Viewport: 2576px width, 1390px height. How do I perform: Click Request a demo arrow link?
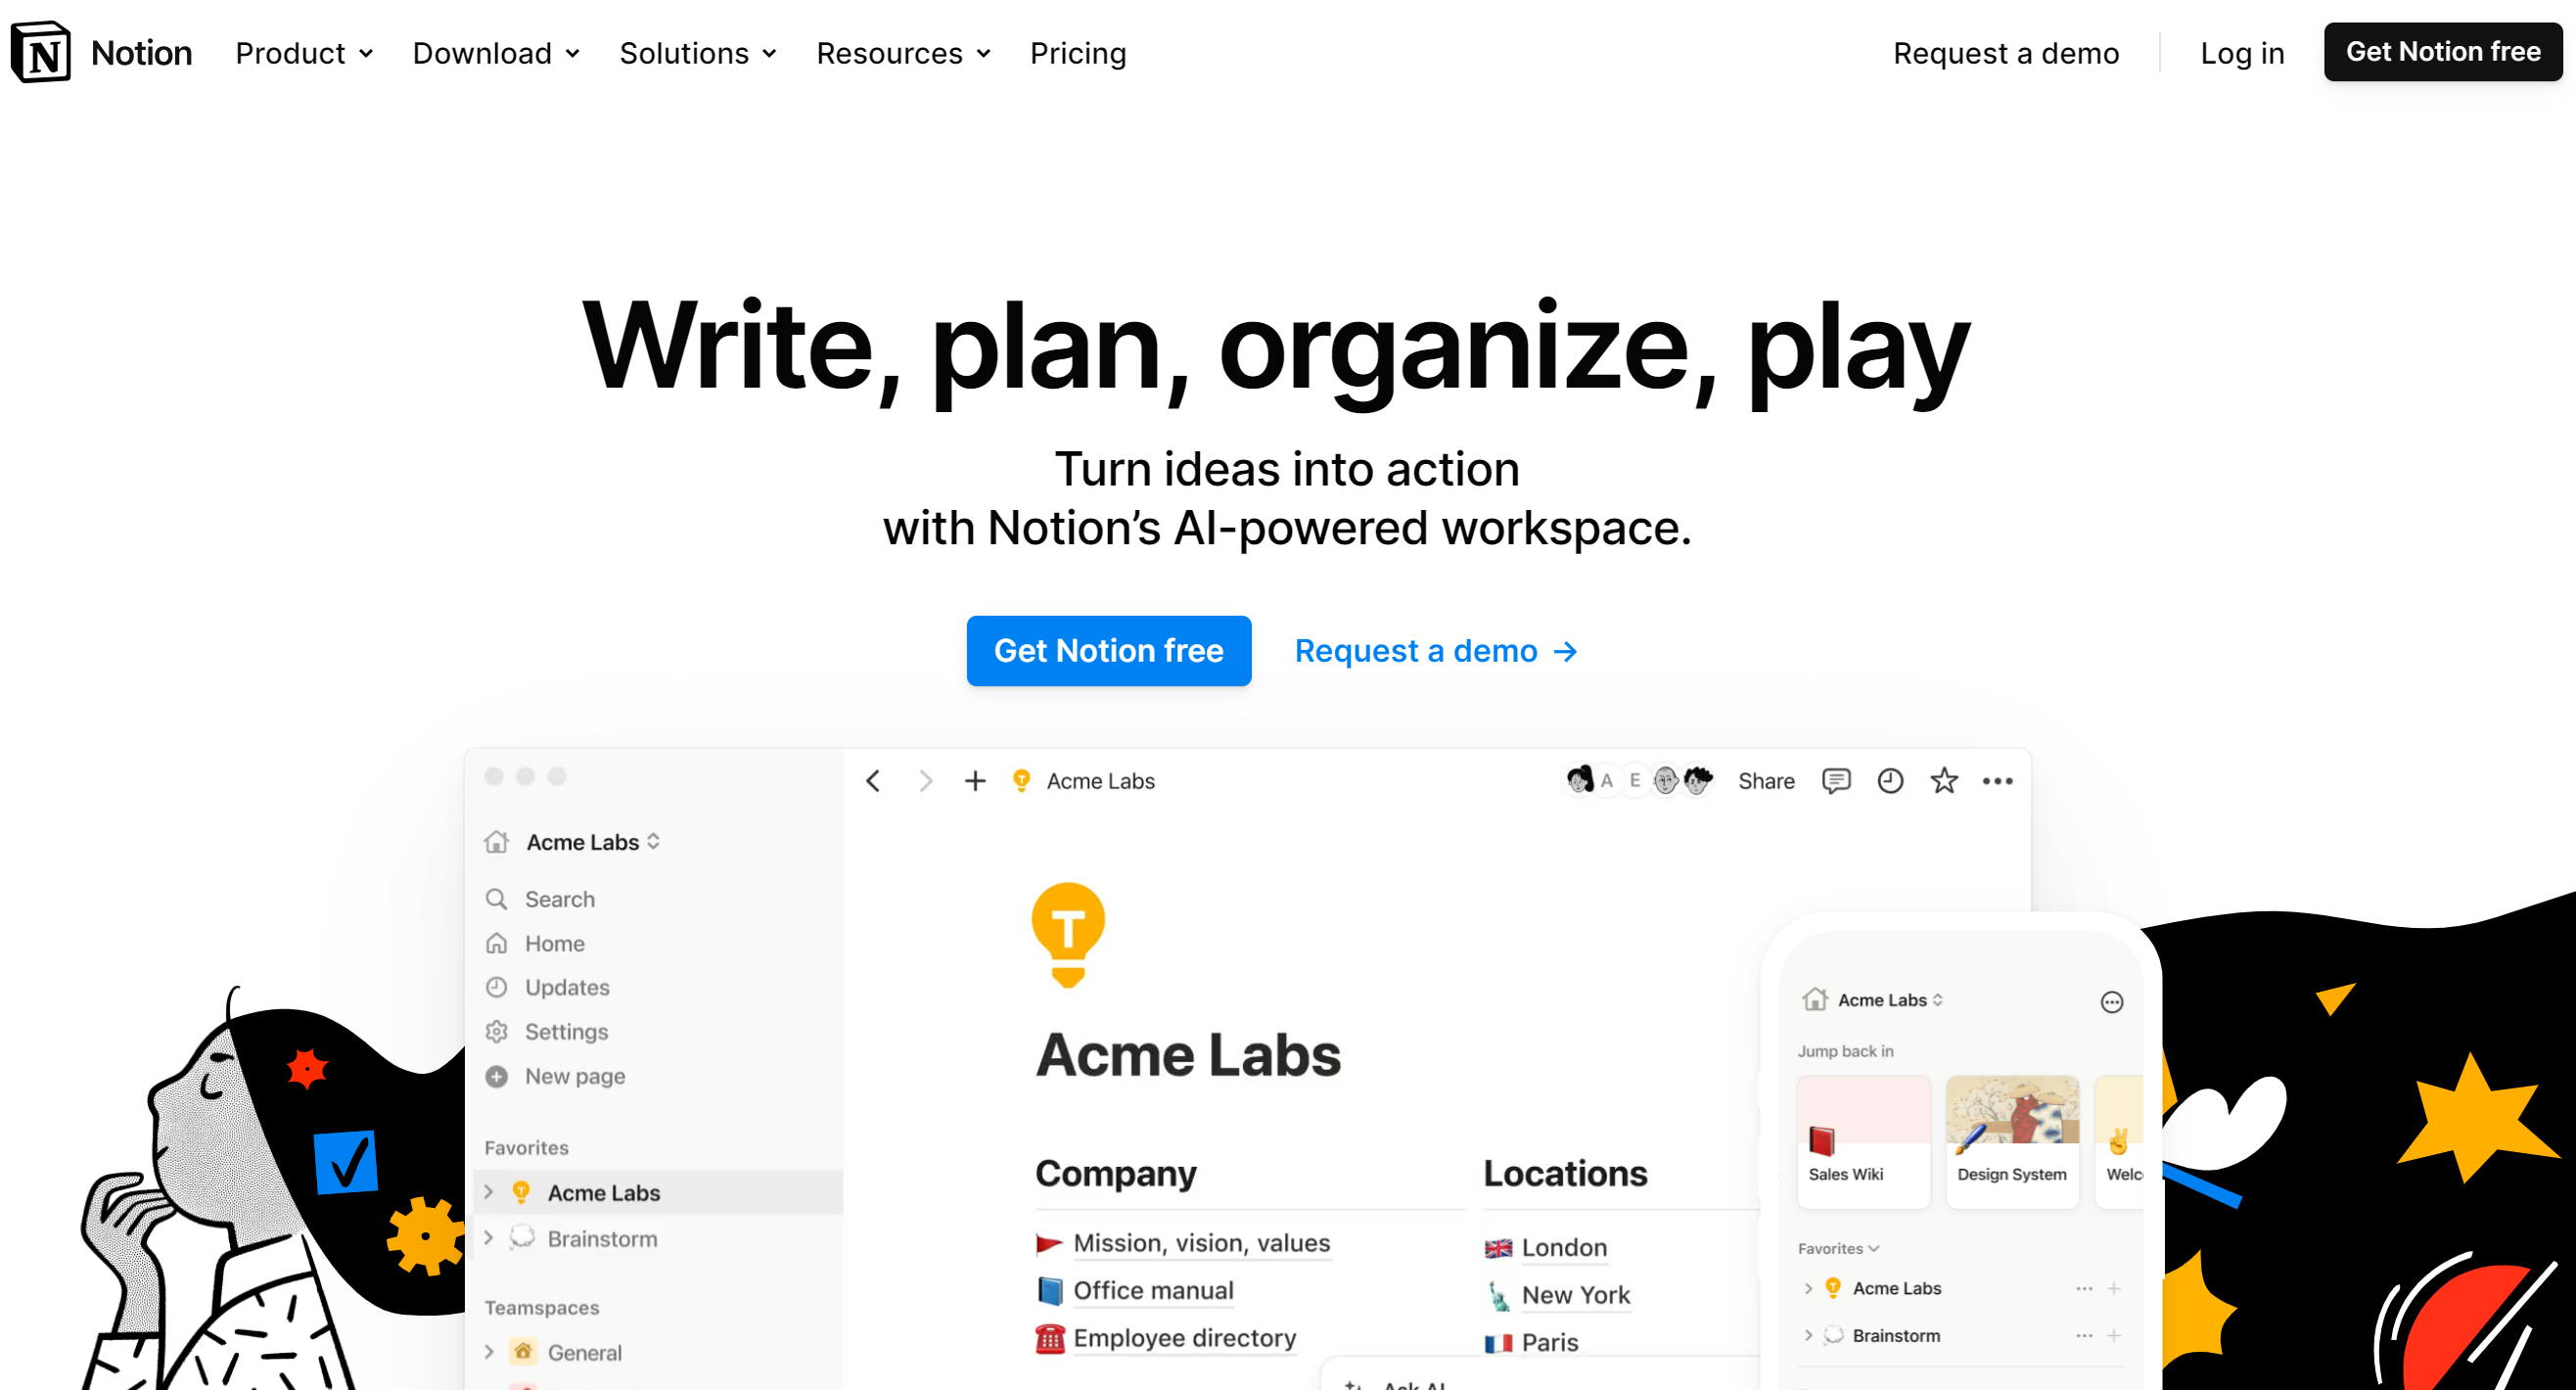pos(1435,651)
